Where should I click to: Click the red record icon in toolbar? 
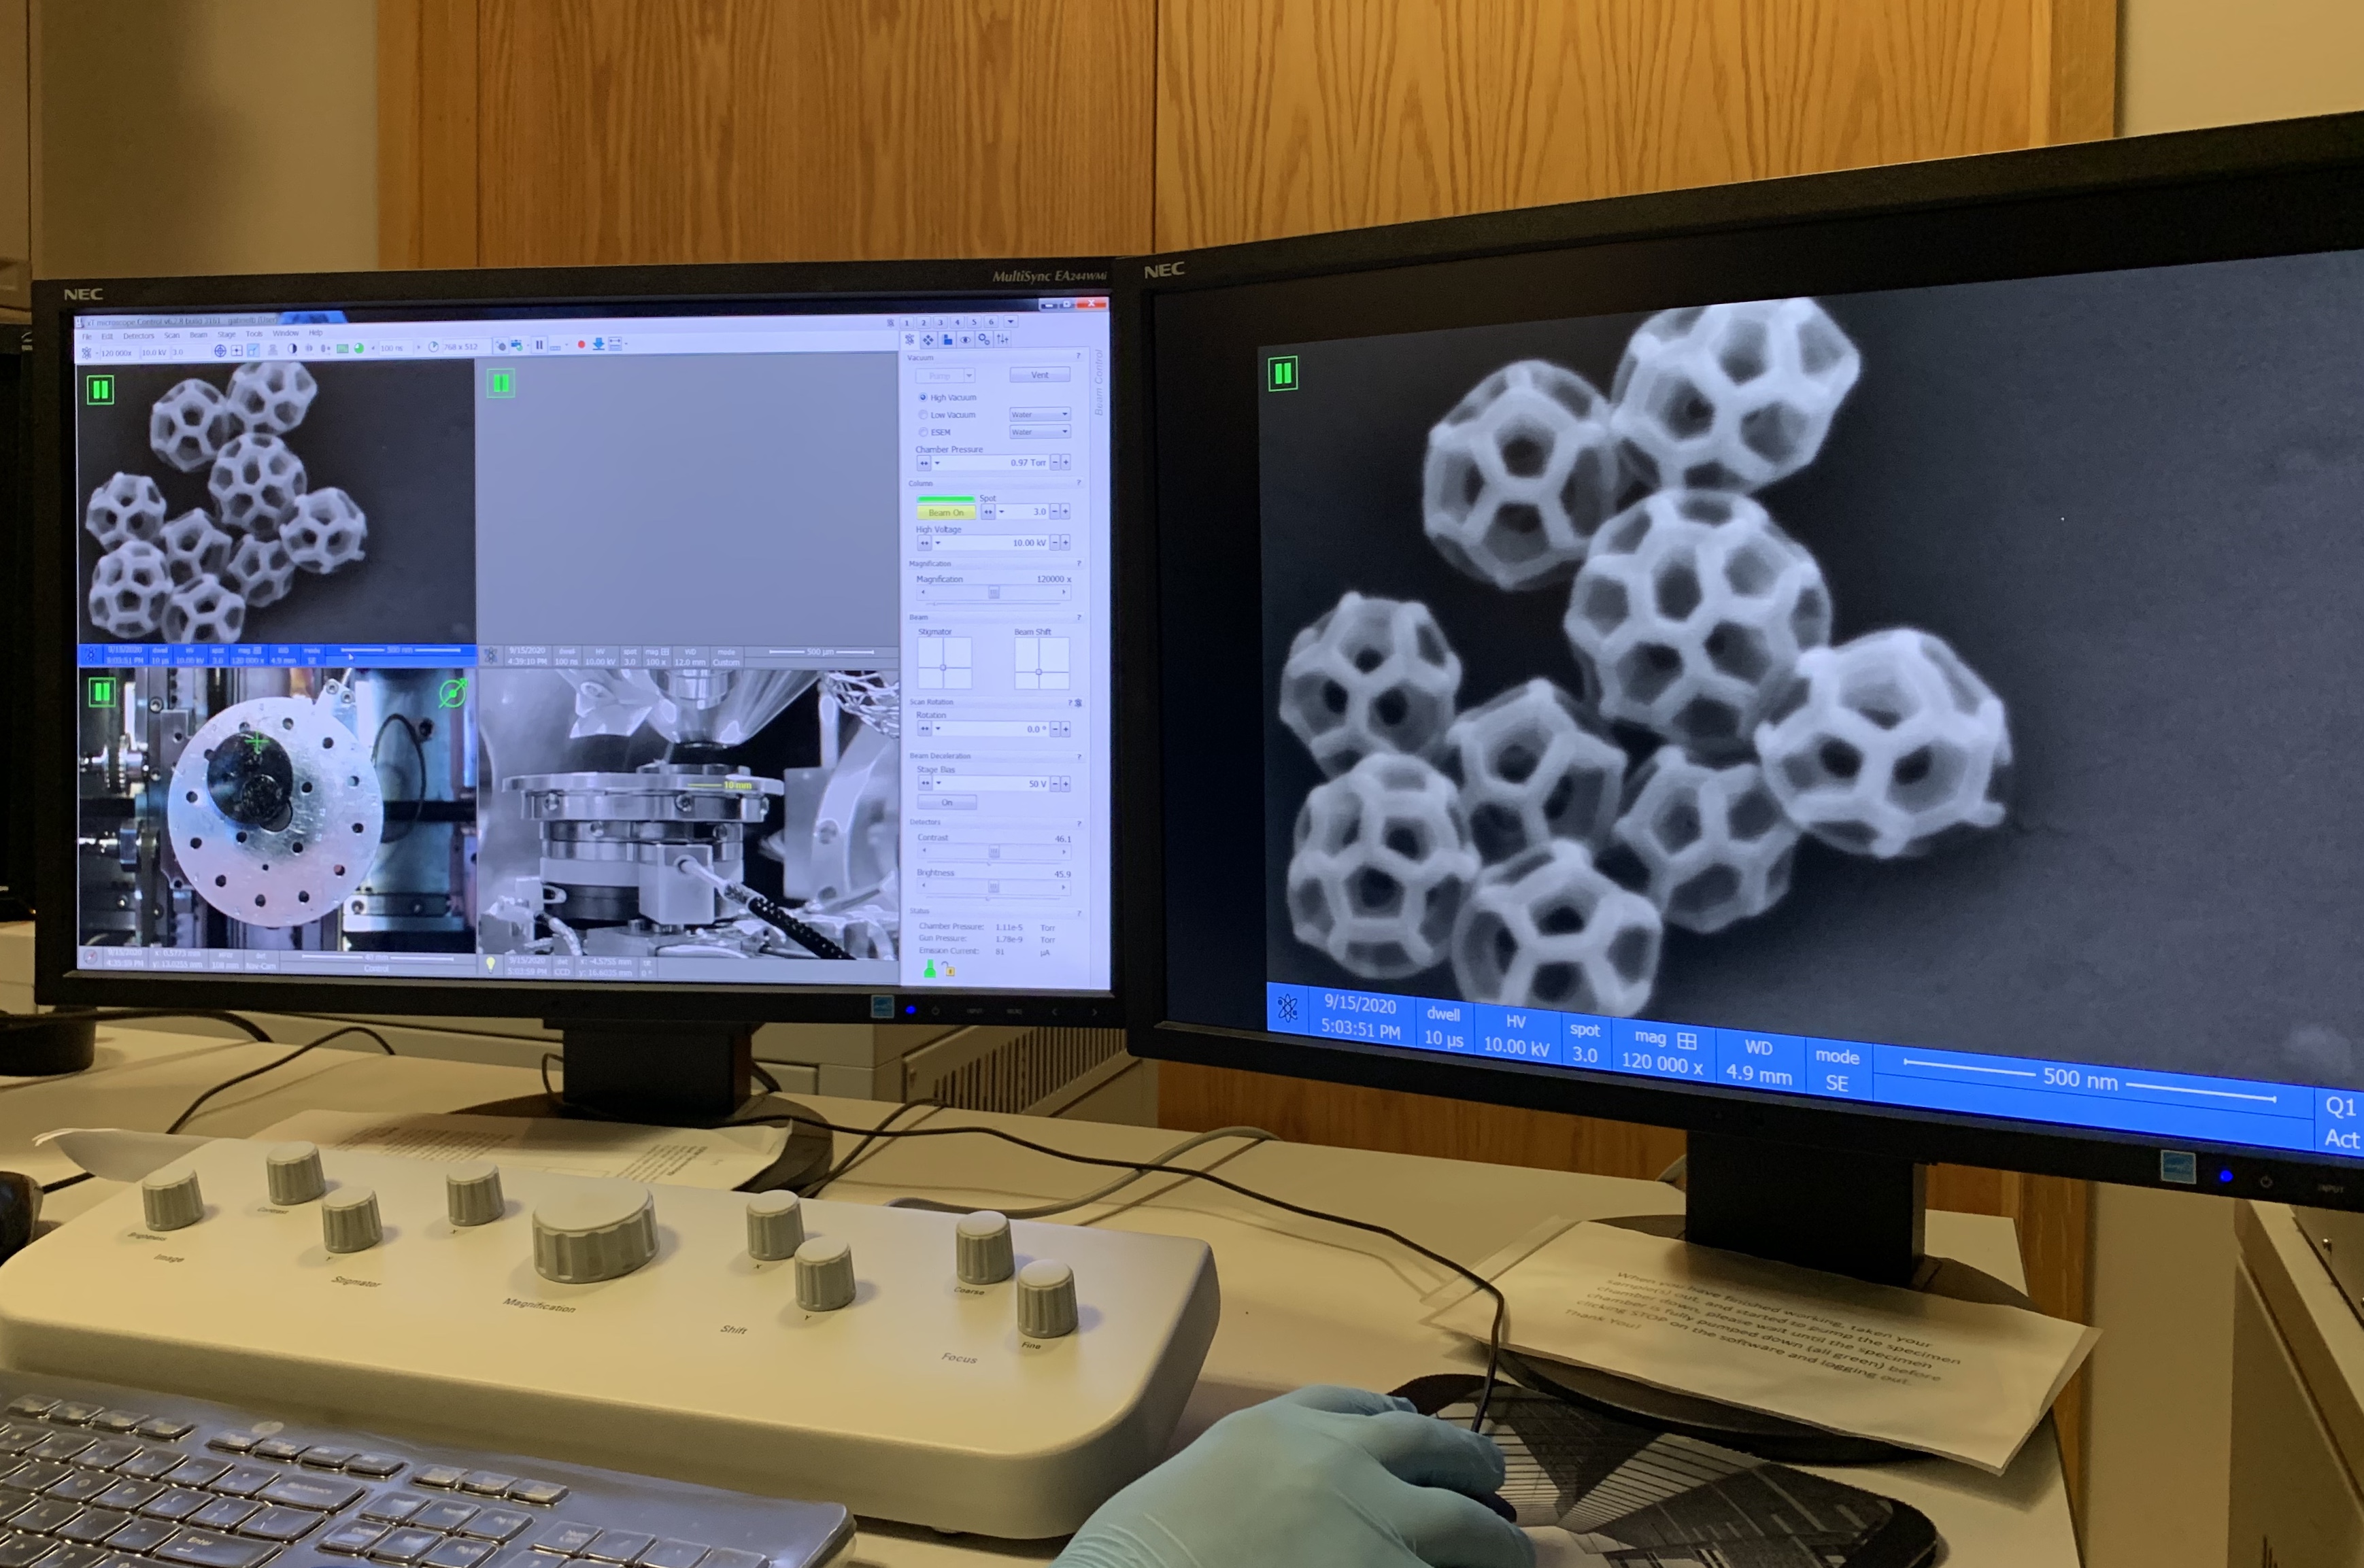[x=581, y=345]
